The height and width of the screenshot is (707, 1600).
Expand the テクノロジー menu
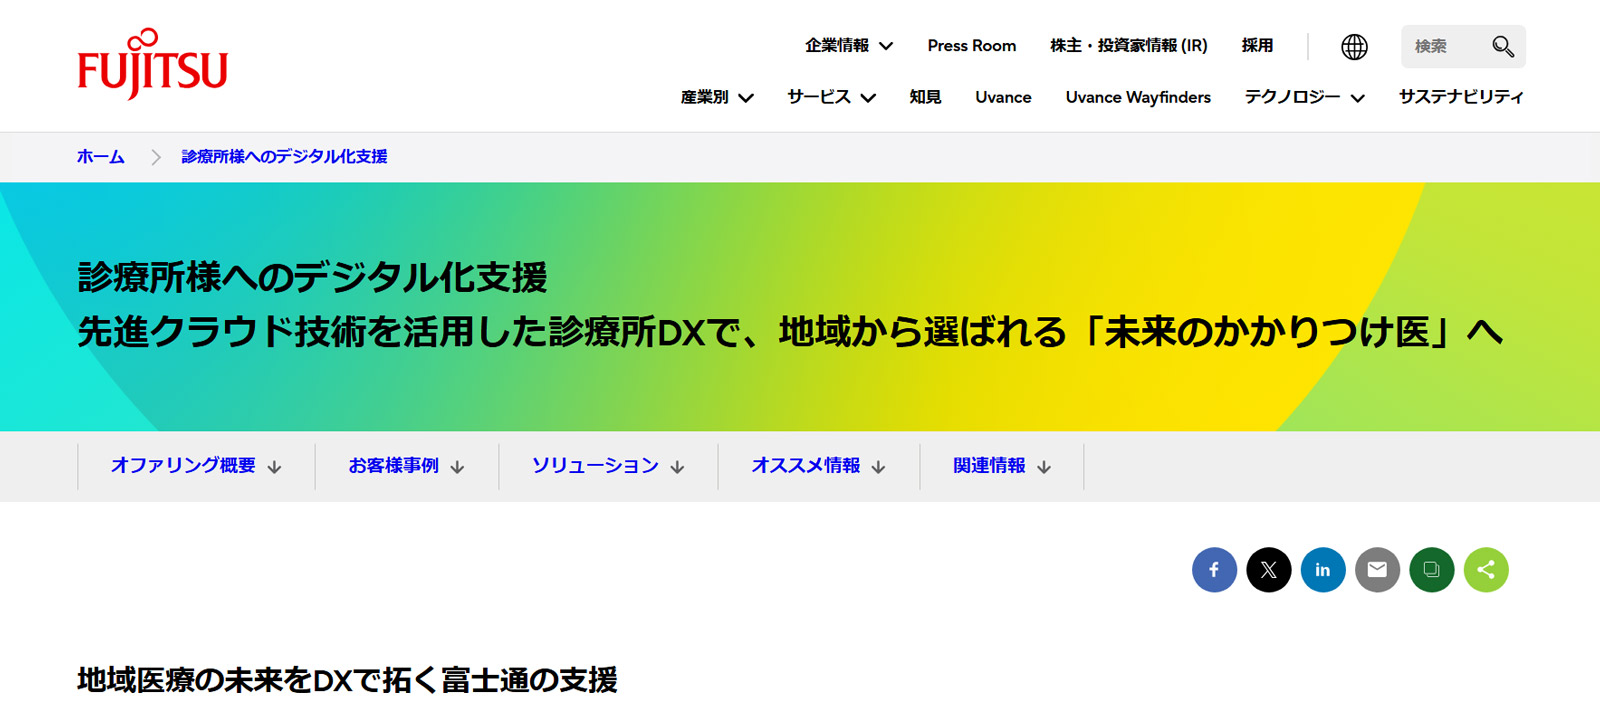(1304, 97)
